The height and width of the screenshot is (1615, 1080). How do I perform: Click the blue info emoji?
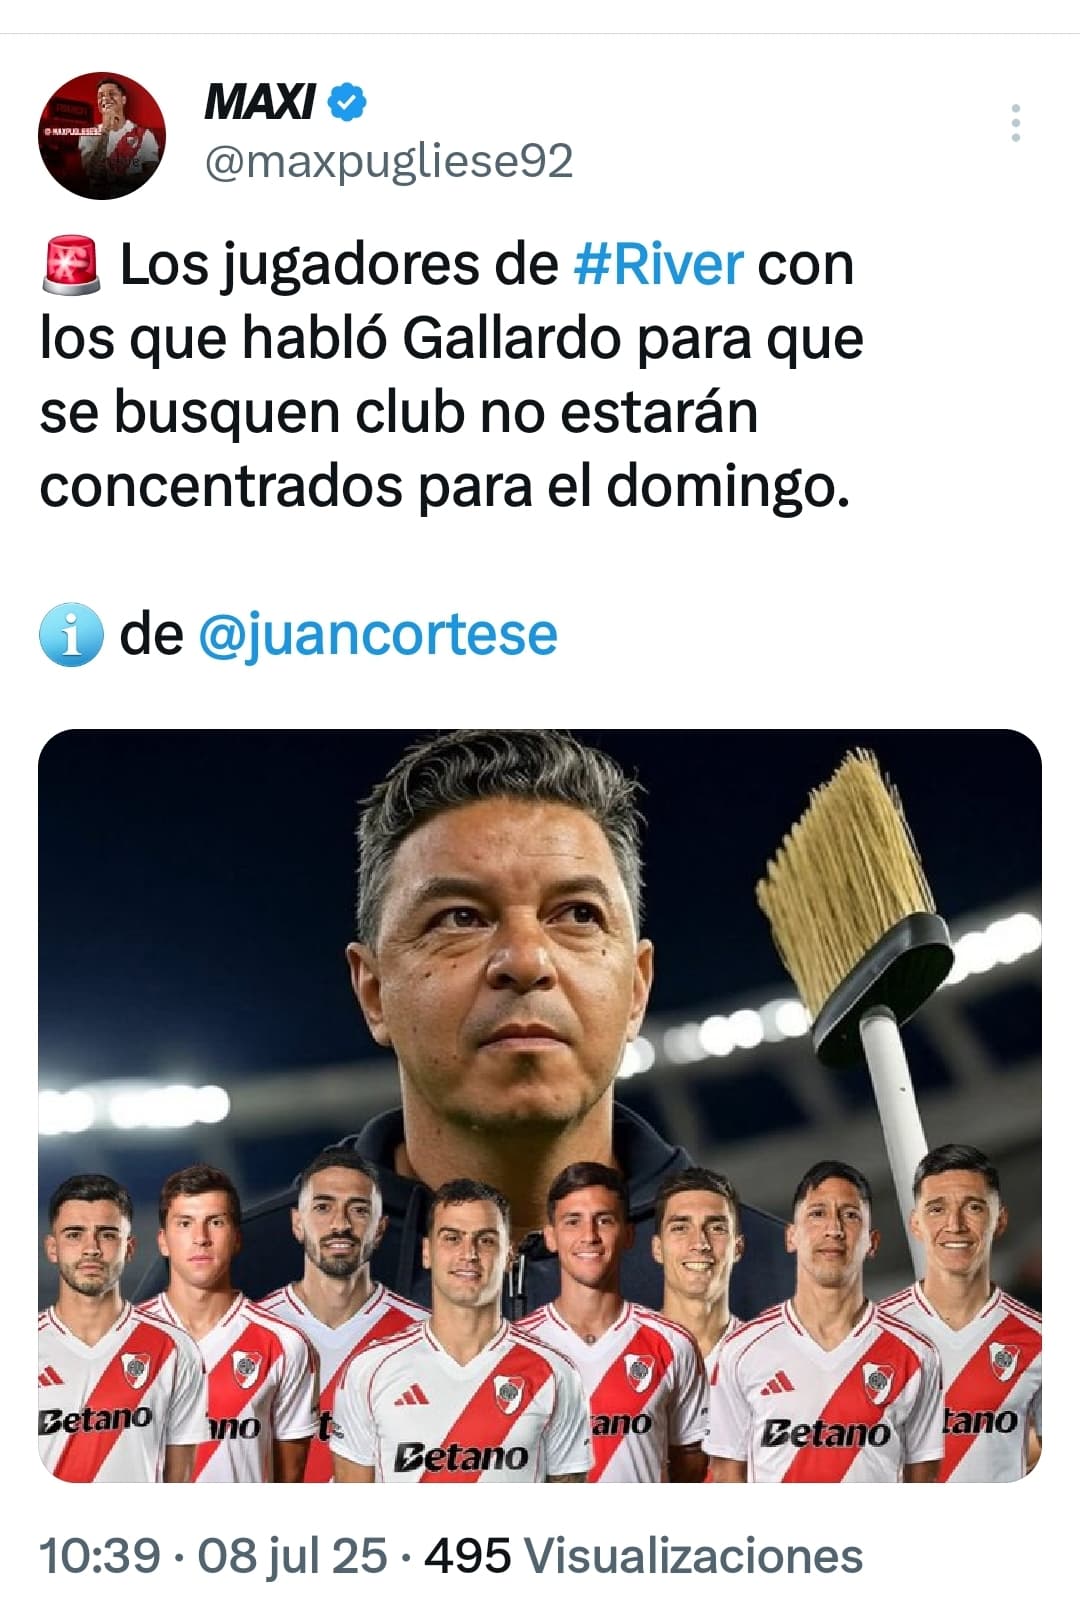point(71,635)
